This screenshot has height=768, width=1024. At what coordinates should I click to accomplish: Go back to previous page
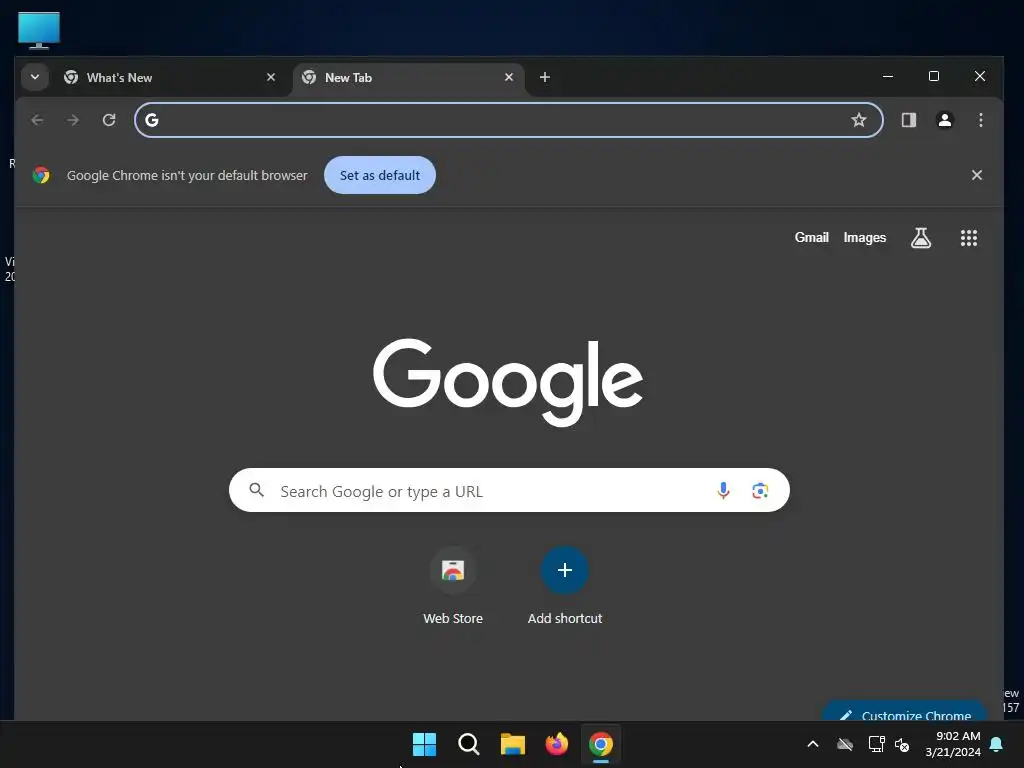click(x=37, y=120)
